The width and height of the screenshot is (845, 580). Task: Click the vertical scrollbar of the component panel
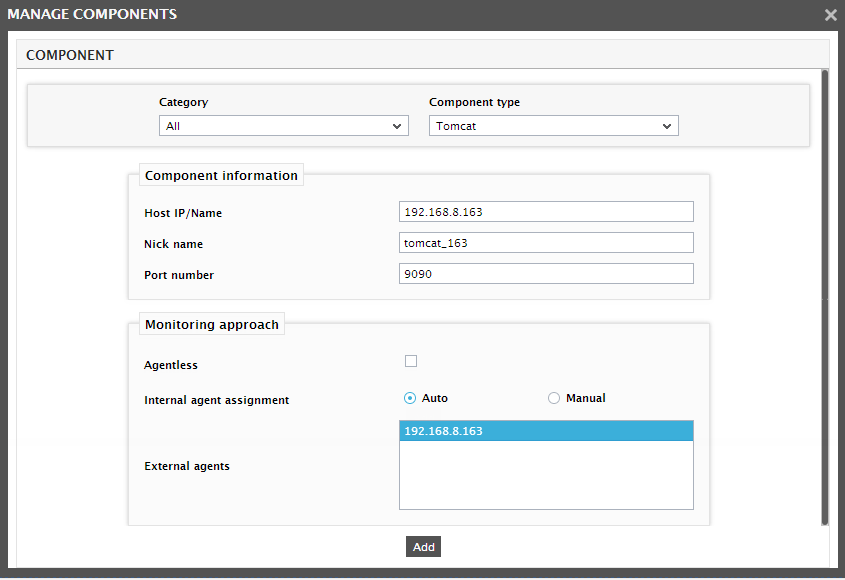click(825, 297)
